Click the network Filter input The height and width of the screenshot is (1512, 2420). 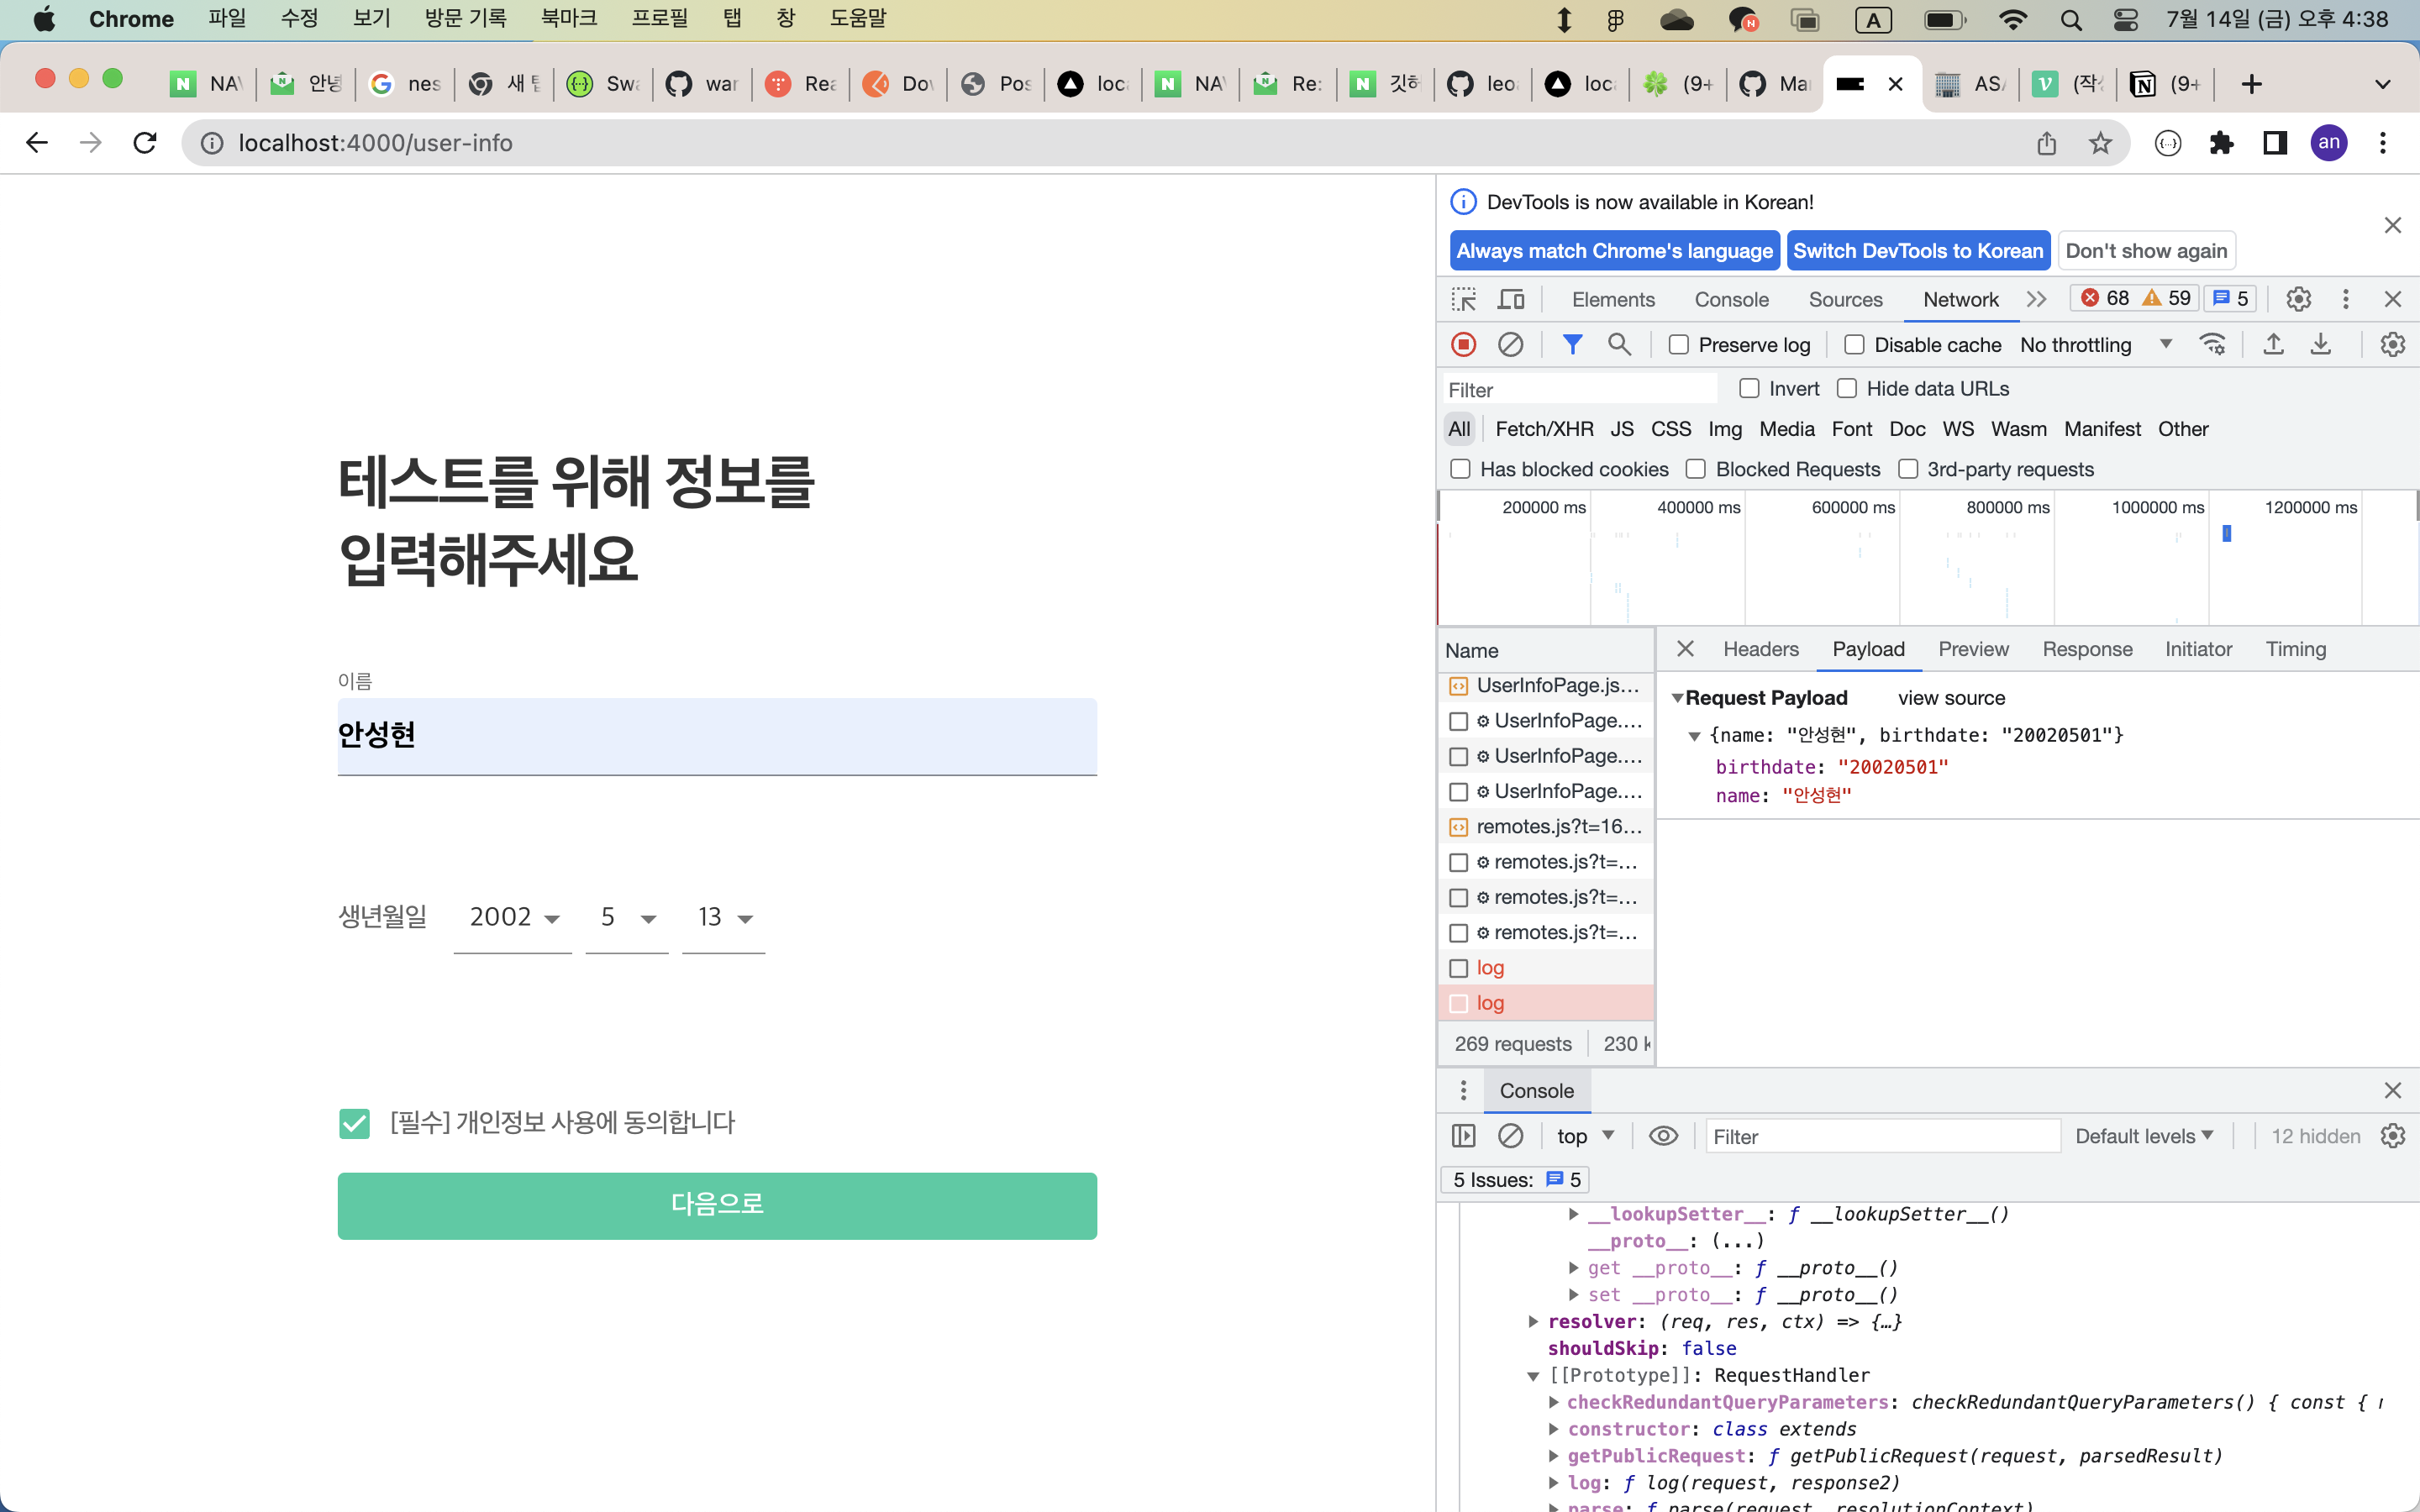(1580, 389)
